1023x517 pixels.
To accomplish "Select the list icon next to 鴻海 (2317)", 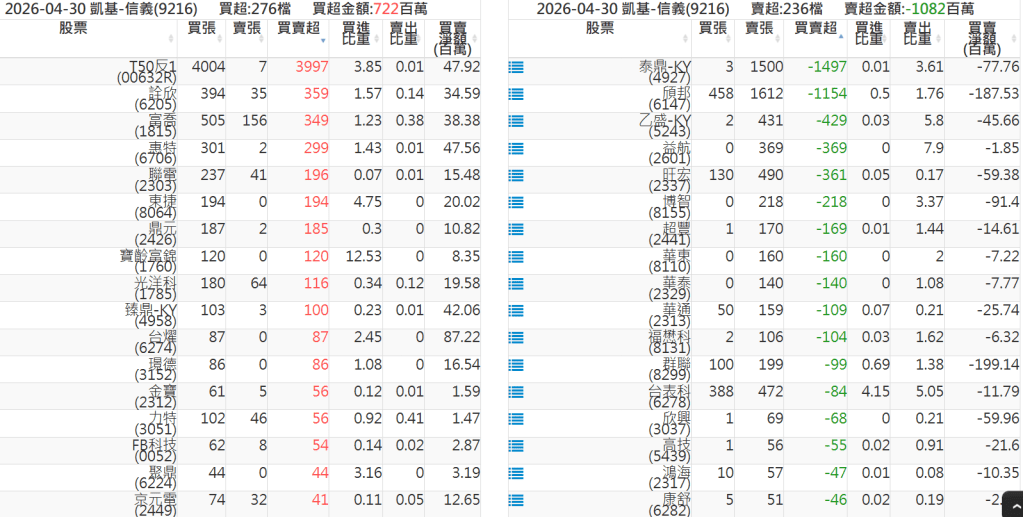I will point(516,471).
